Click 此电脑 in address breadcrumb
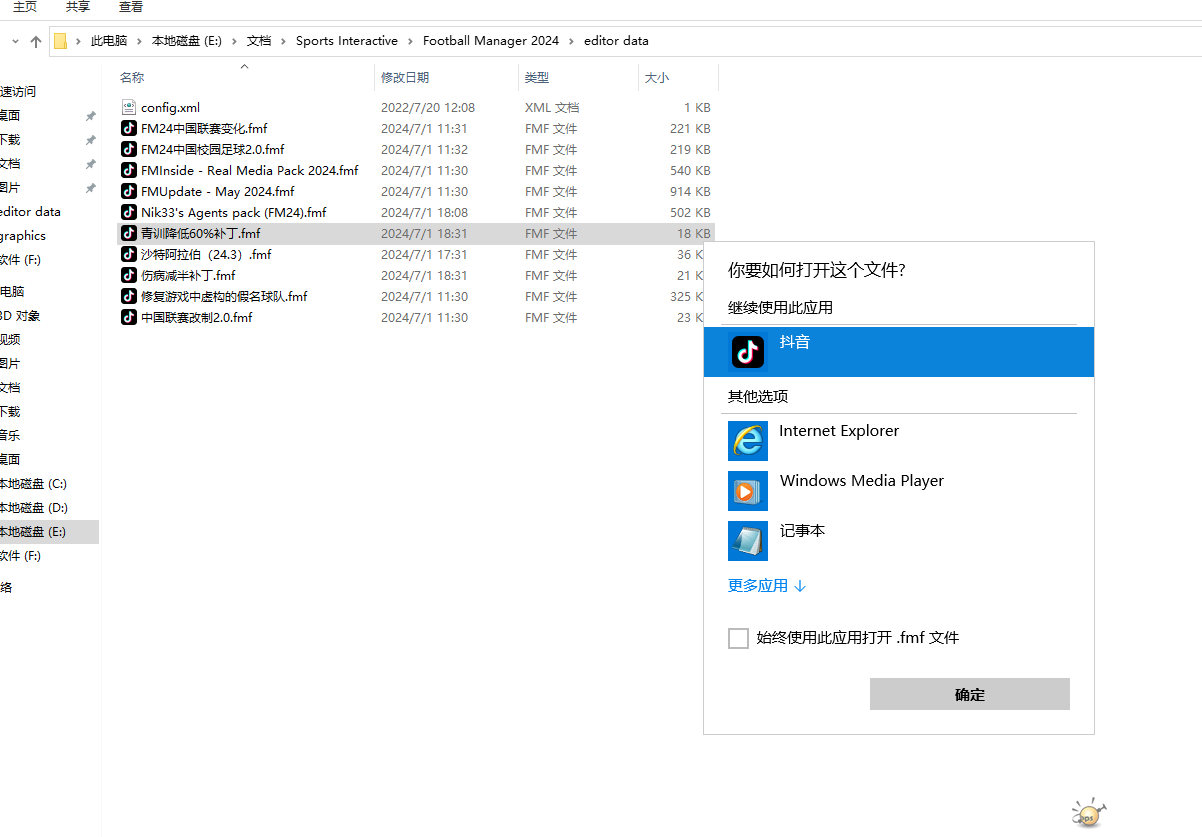The height and width of the screenshot is (837, 1202). coord(109,41)
